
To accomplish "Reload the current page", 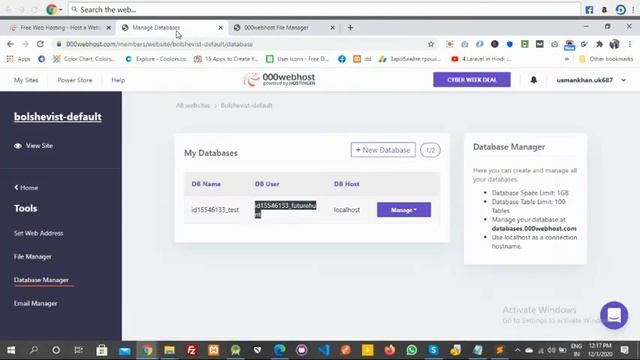I will pyautogui.click(x=40, y=44).
